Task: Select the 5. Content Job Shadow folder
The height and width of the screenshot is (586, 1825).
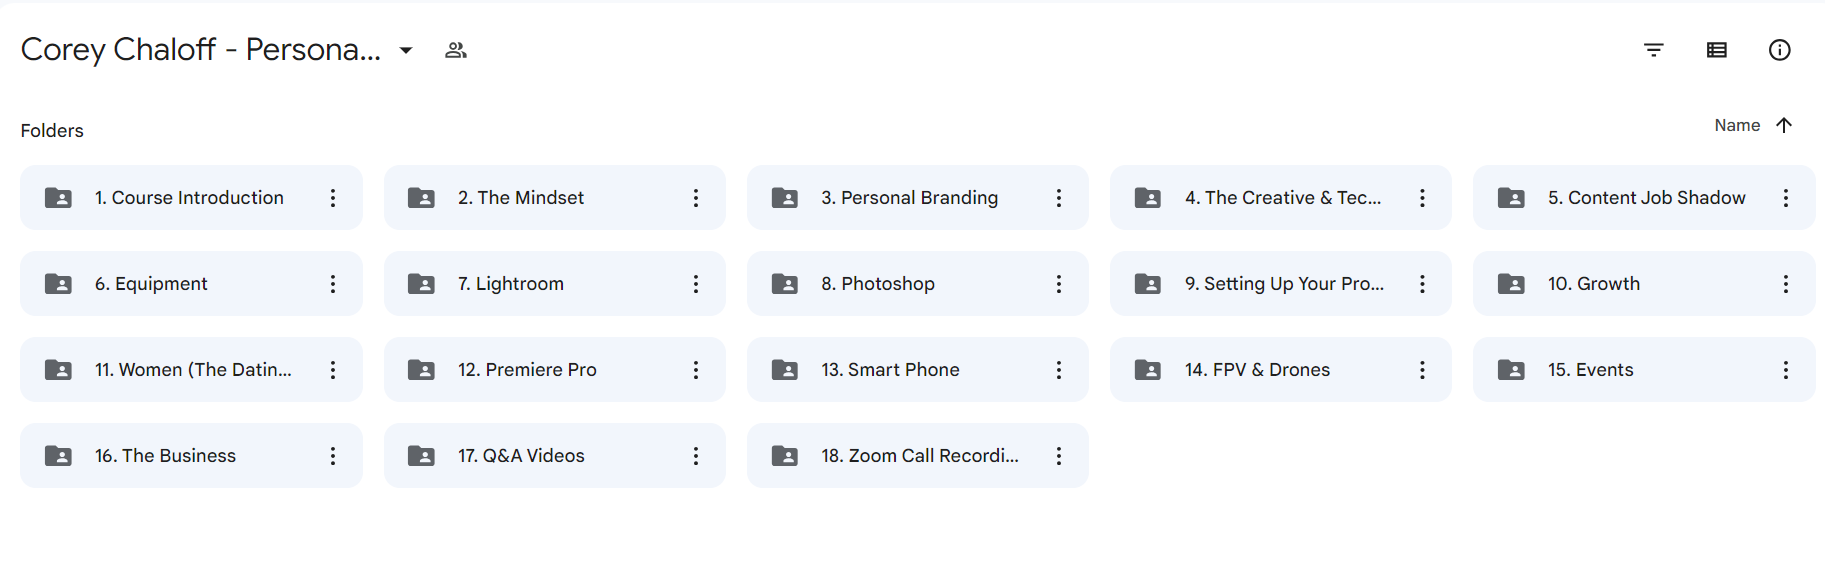Action: click(x=1644, y=198)
